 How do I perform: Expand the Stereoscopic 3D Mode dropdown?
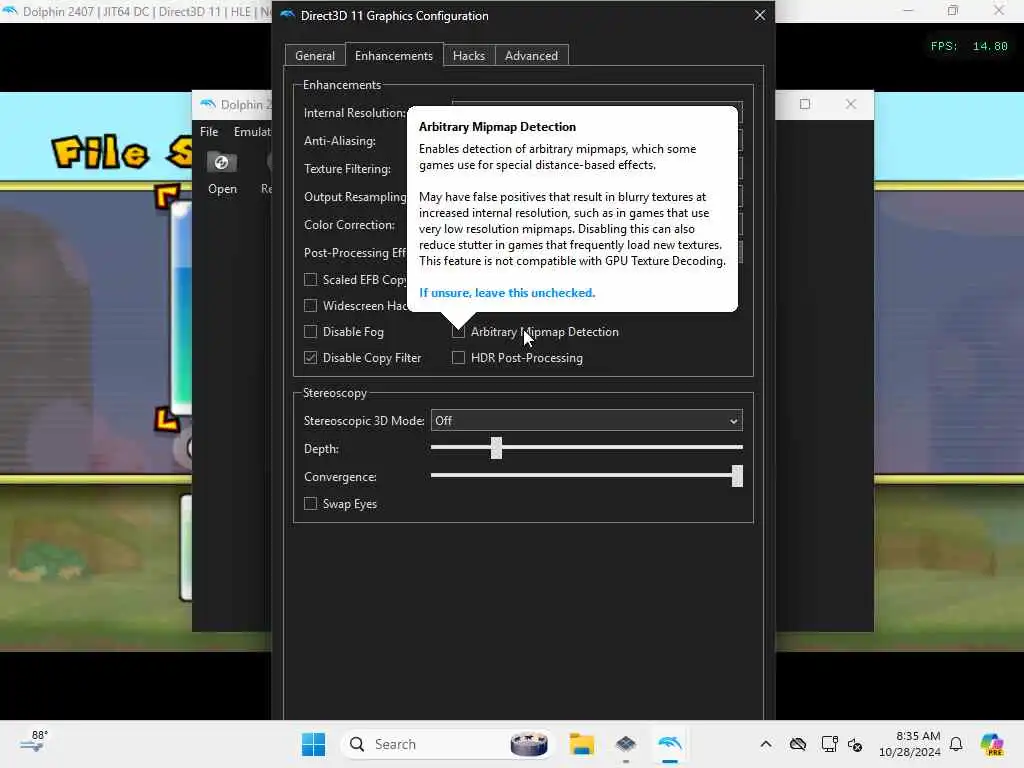point(586,421)
